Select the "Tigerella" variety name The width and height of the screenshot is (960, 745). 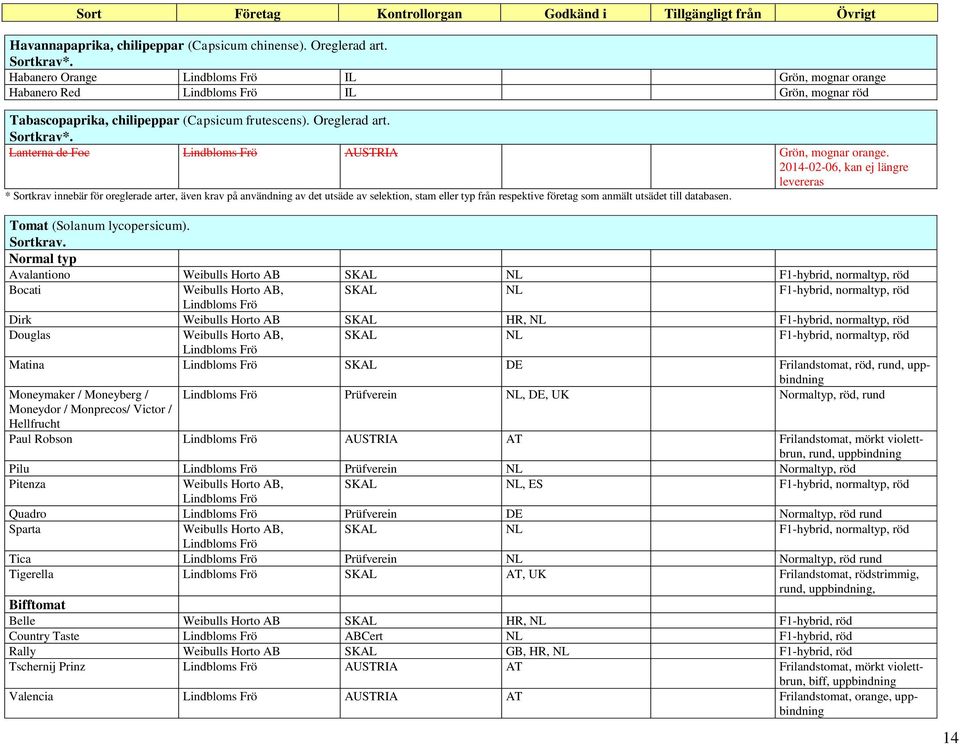[x=31, y=574]
